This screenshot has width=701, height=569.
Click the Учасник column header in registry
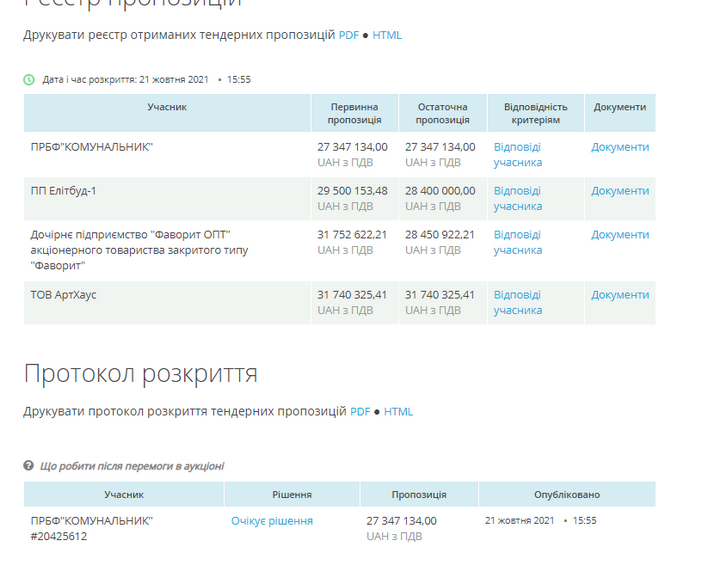click(167, 107)
